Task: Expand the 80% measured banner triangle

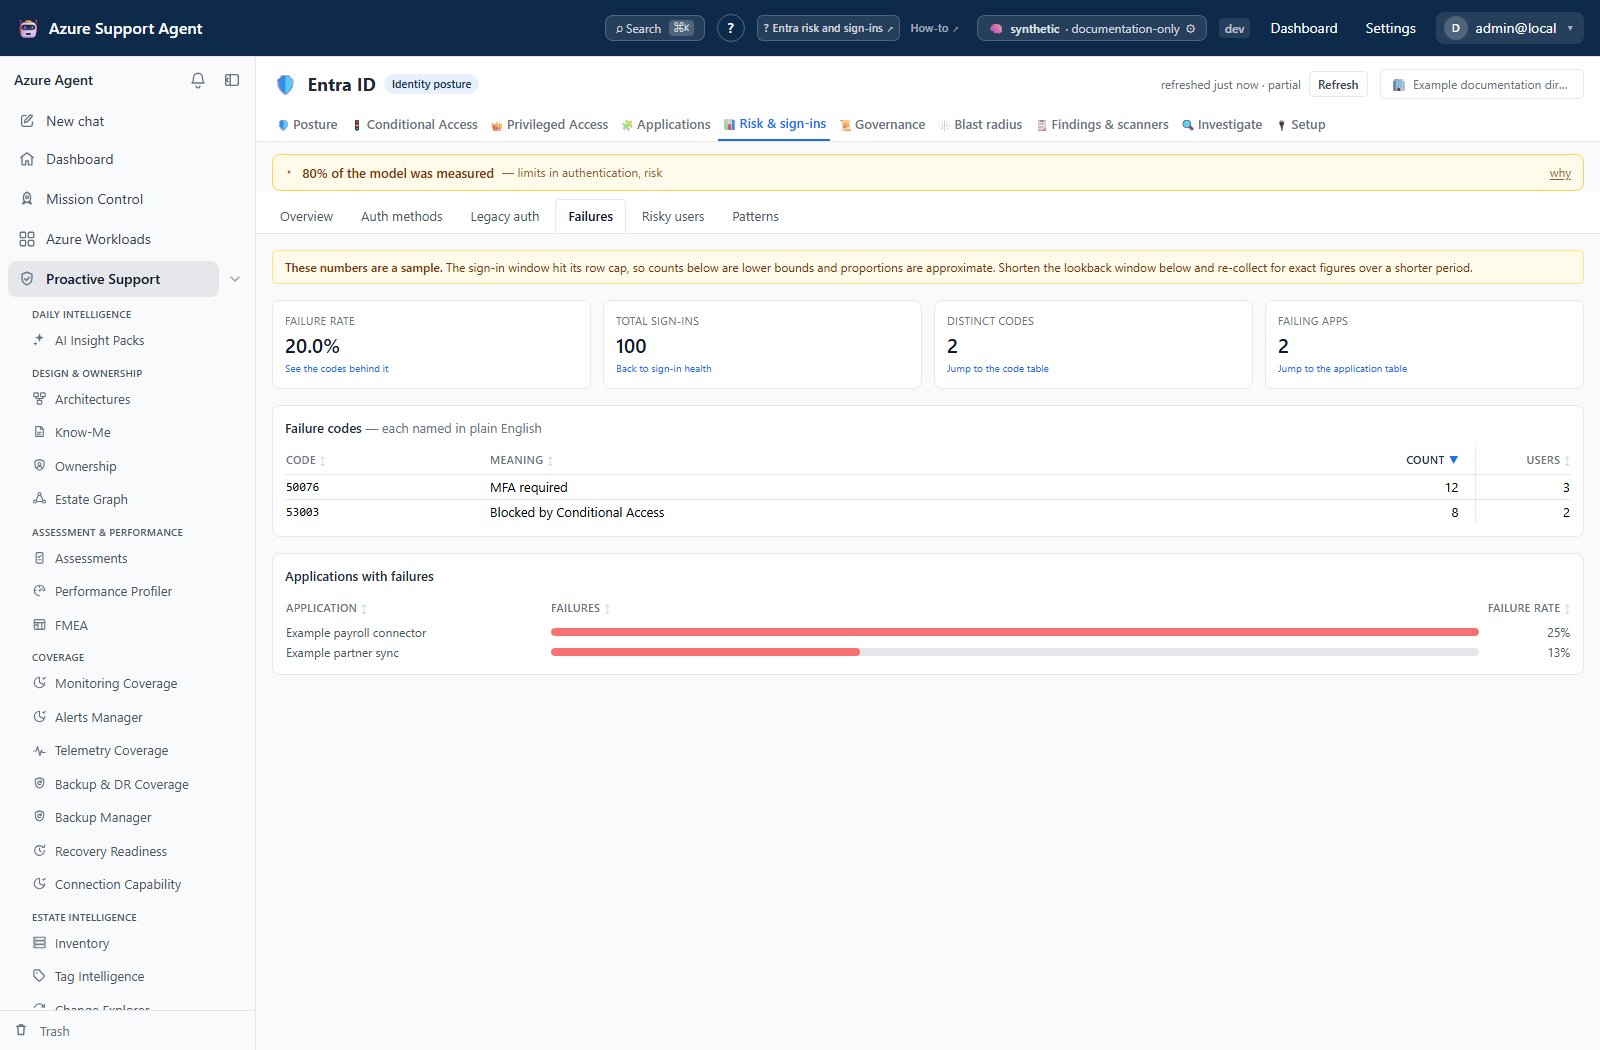Action: 289,173
